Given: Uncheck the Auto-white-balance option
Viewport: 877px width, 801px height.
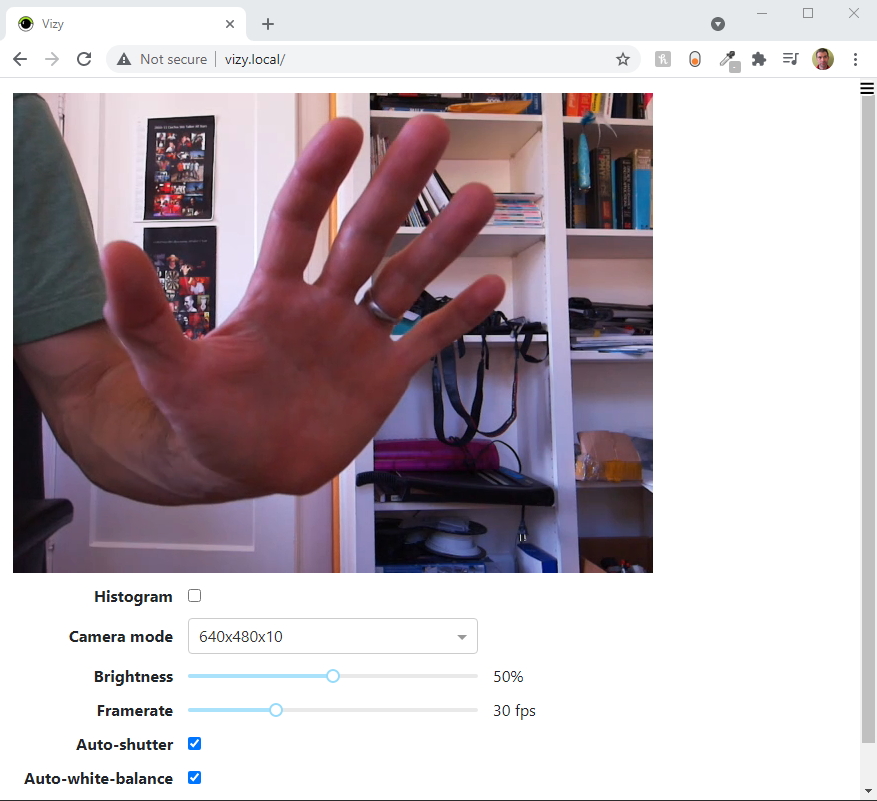Looking at the screenshot, I should pyautogui.click(x=195, y=778).
